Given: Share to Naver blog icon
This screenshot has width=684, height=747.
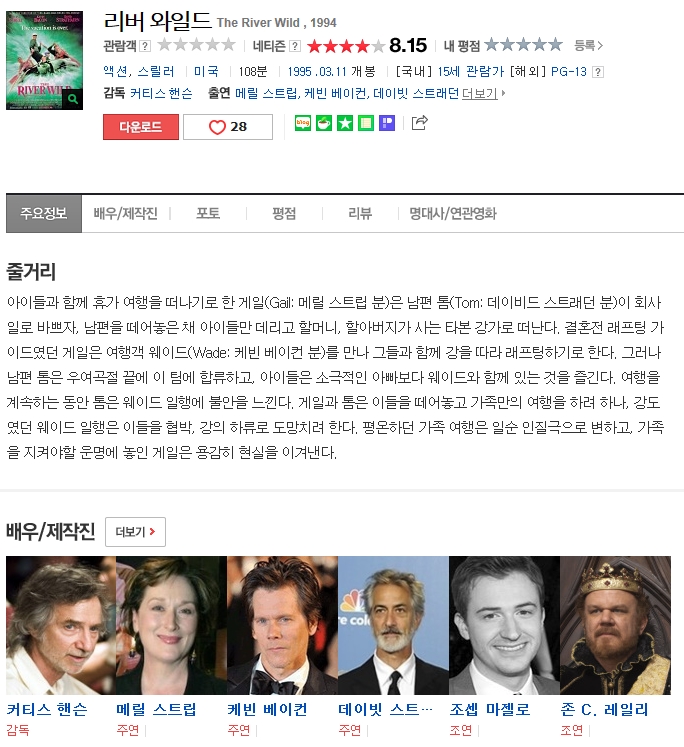Looking at the screenshot, I should (303, 123).
